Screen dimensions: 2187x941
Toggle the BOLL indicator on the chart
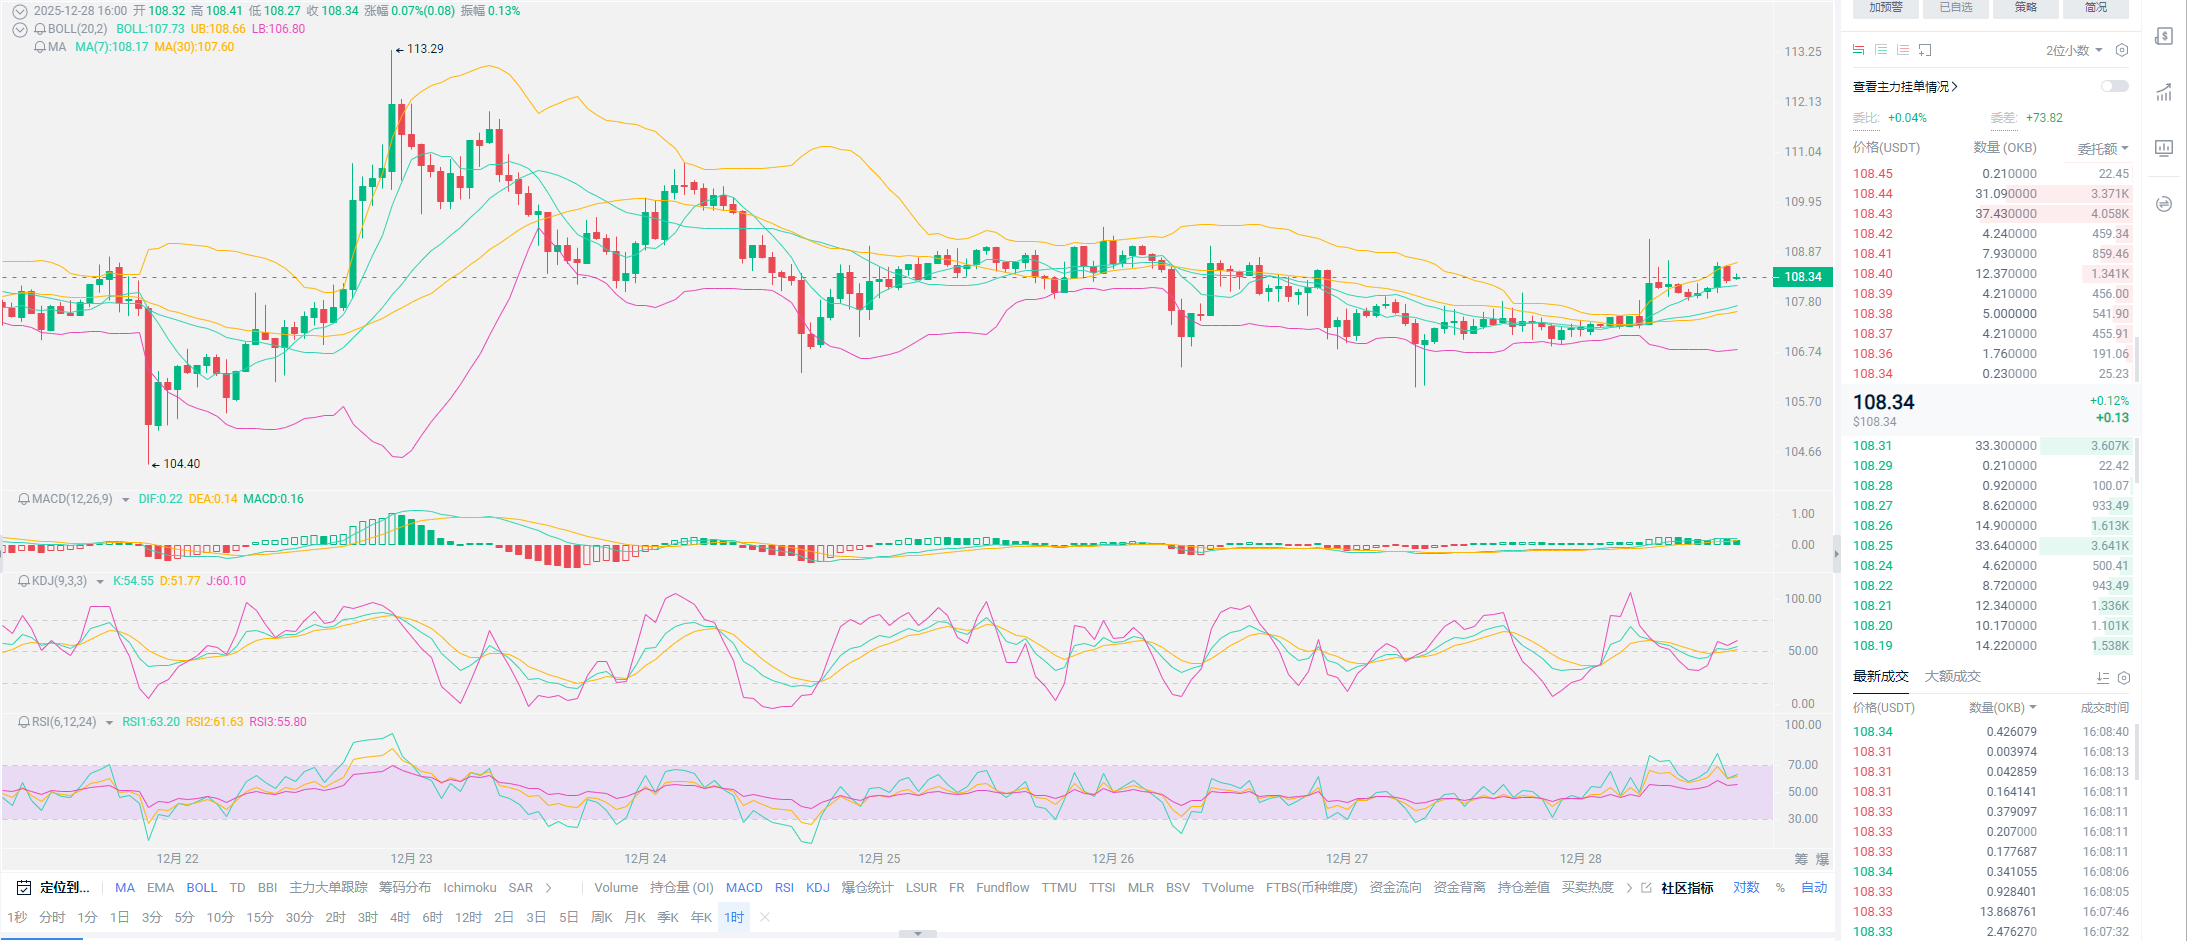point(201,888)
